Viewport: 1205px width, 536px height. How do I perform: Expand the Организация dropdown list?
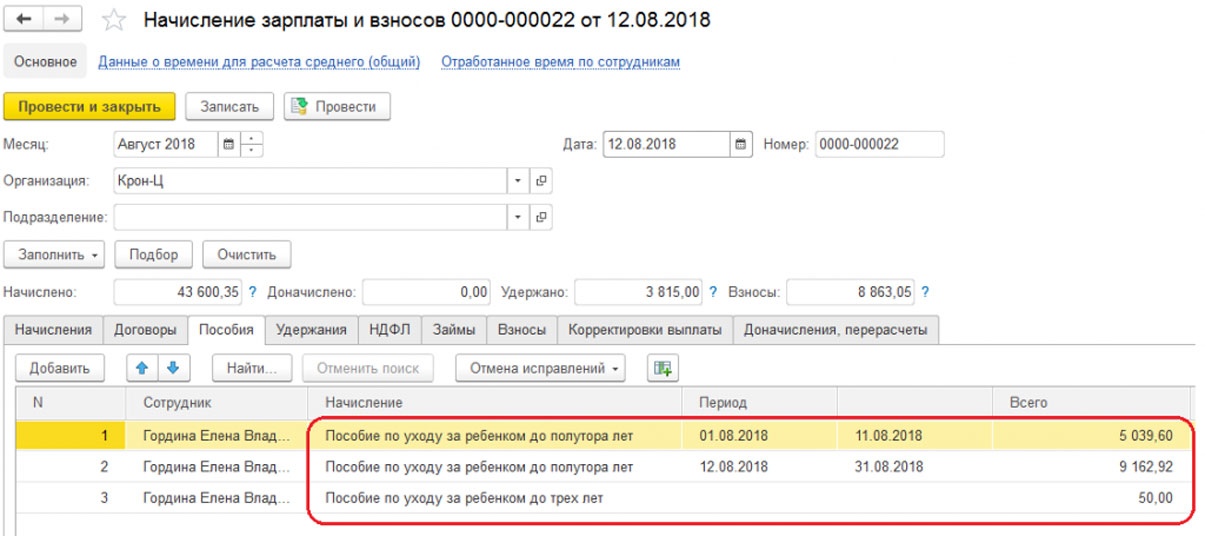coord(518,181)
